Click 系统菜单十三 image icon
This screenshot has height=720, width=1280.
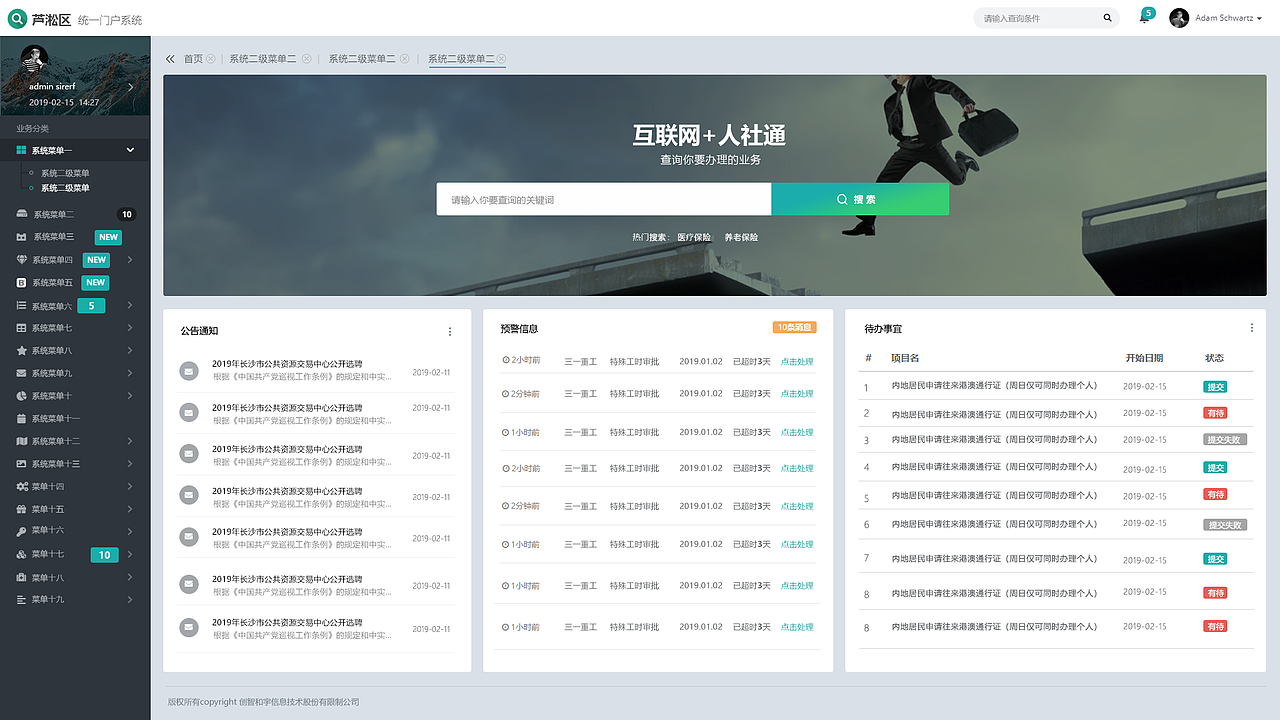coord(21,464)
